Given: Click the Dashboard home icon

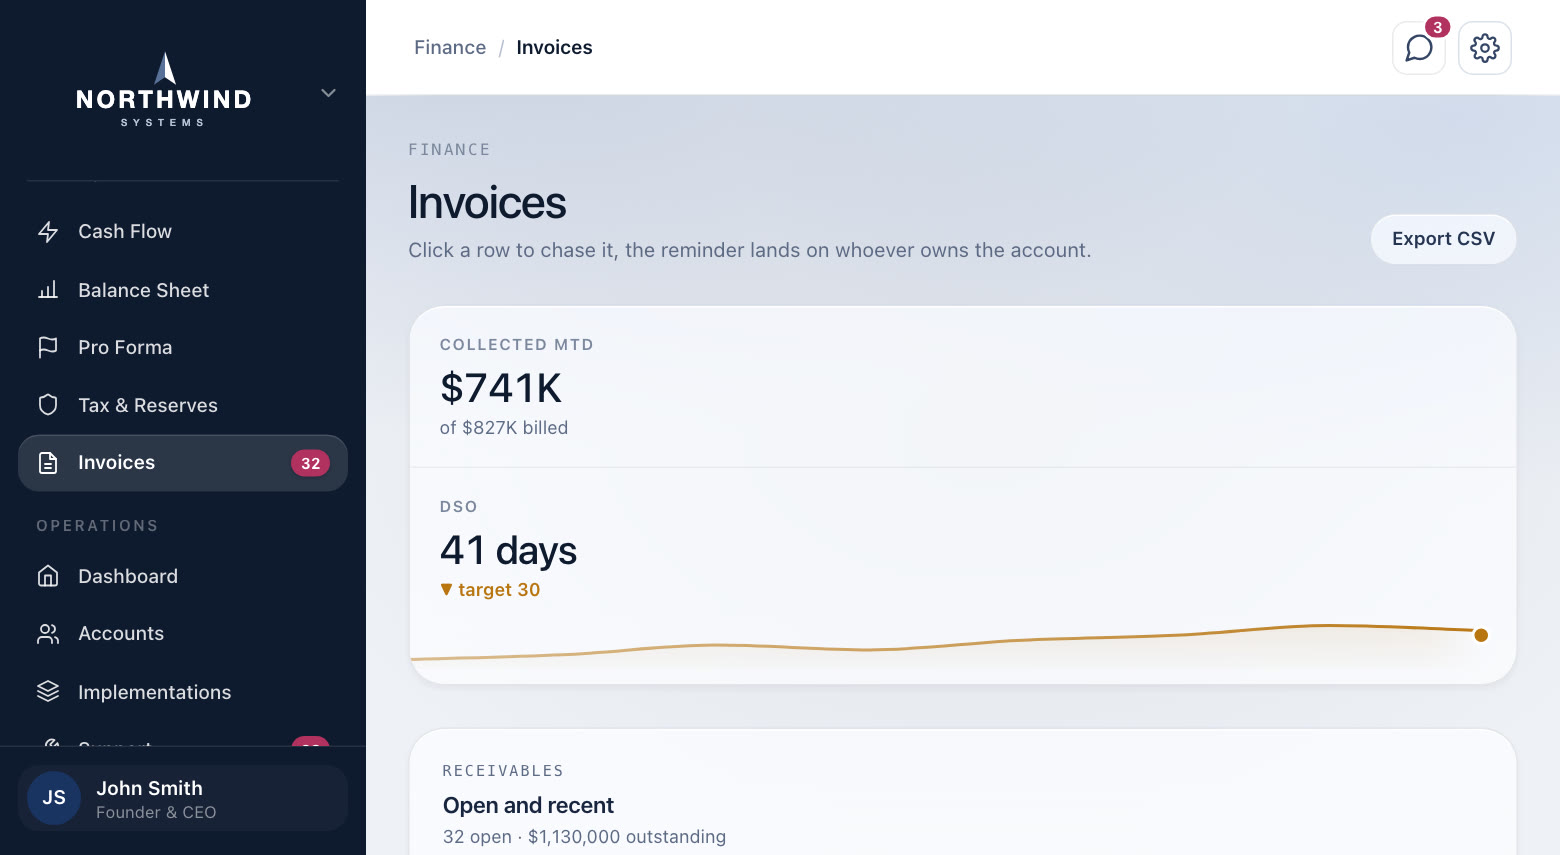Looking at the screenshot, I should 48,576.
